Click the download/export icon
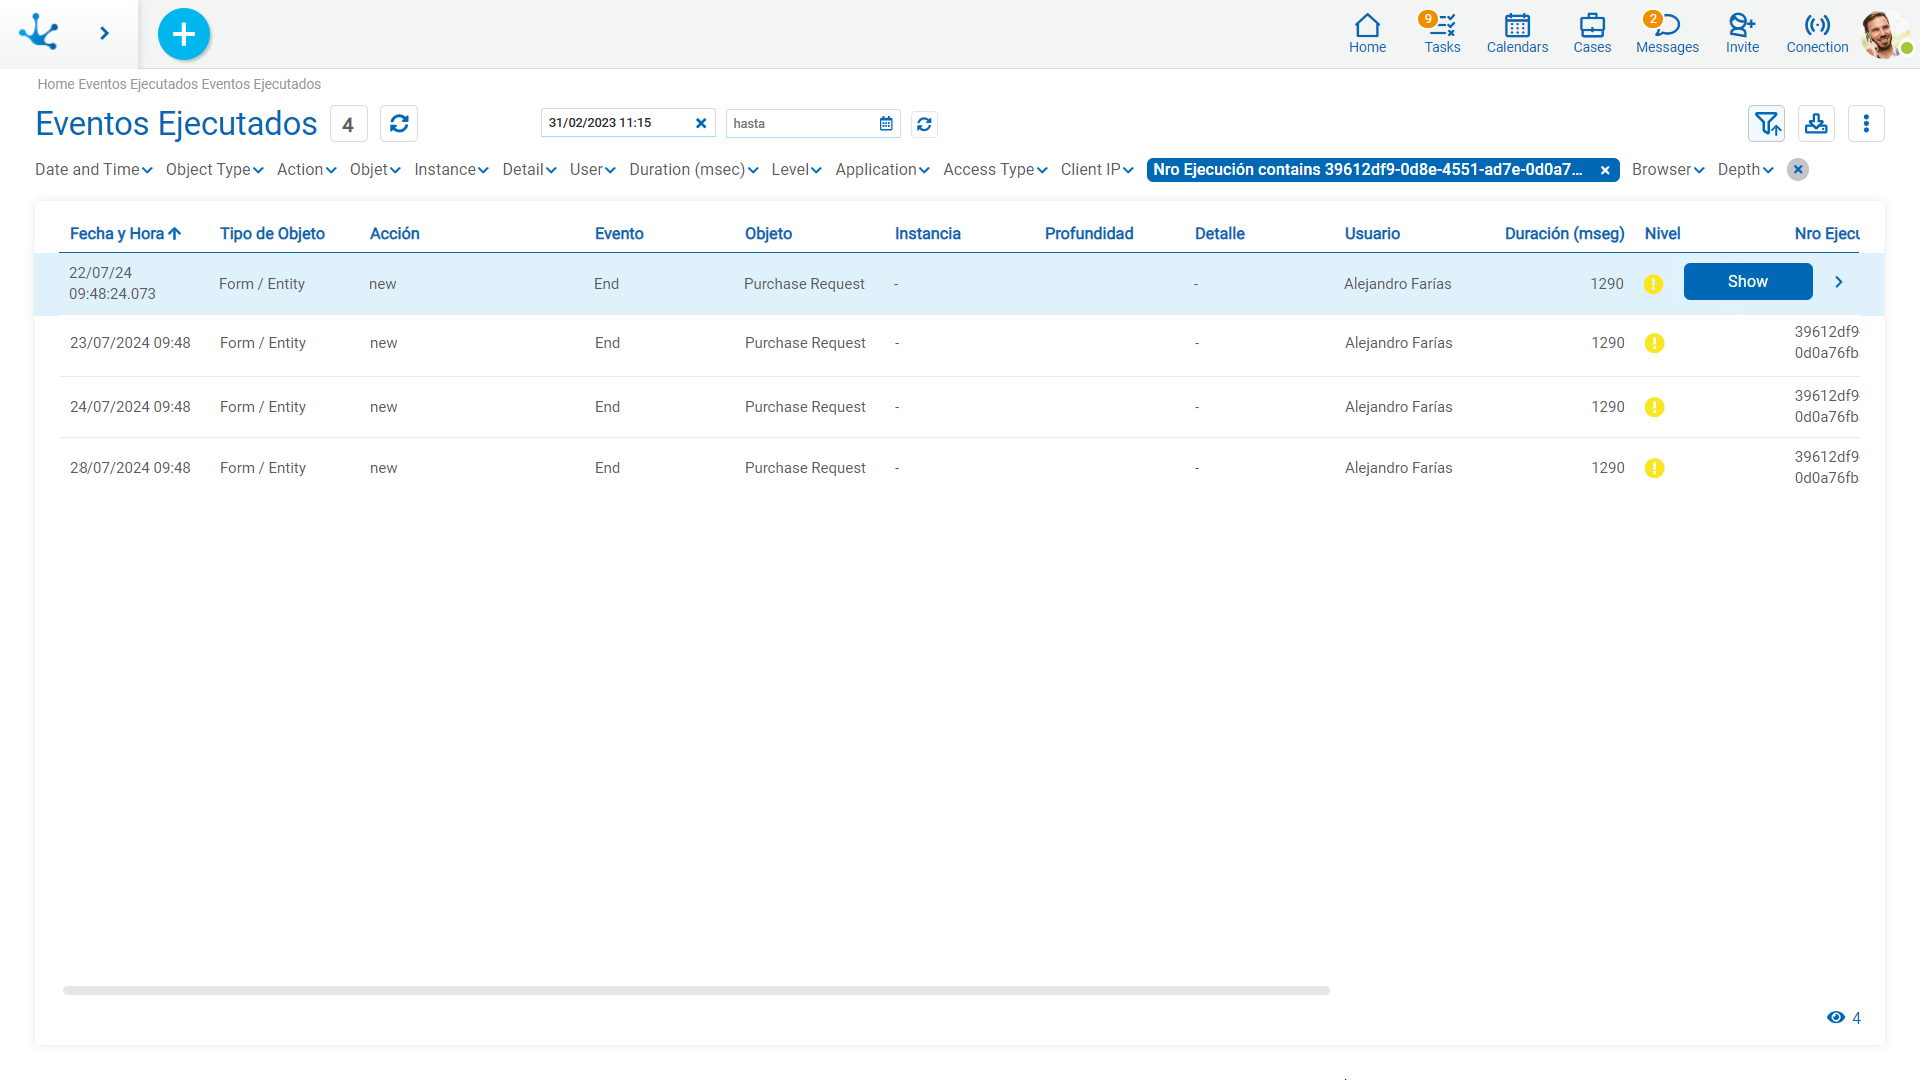This screenshot has height=1080, width=1920. coord(1817,124)
